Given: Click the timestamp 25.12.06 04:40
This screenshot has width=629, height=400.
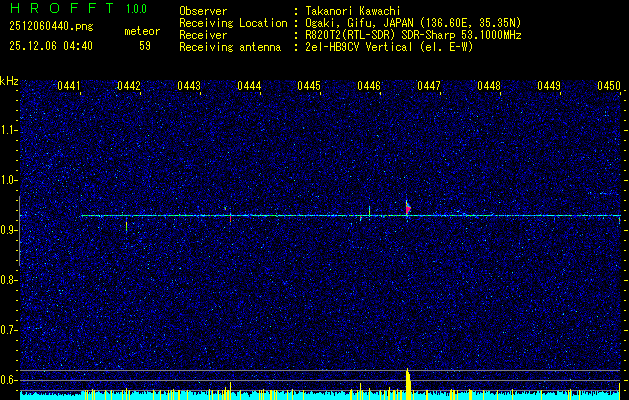Looking at the screenshot, I should point(51,46).
